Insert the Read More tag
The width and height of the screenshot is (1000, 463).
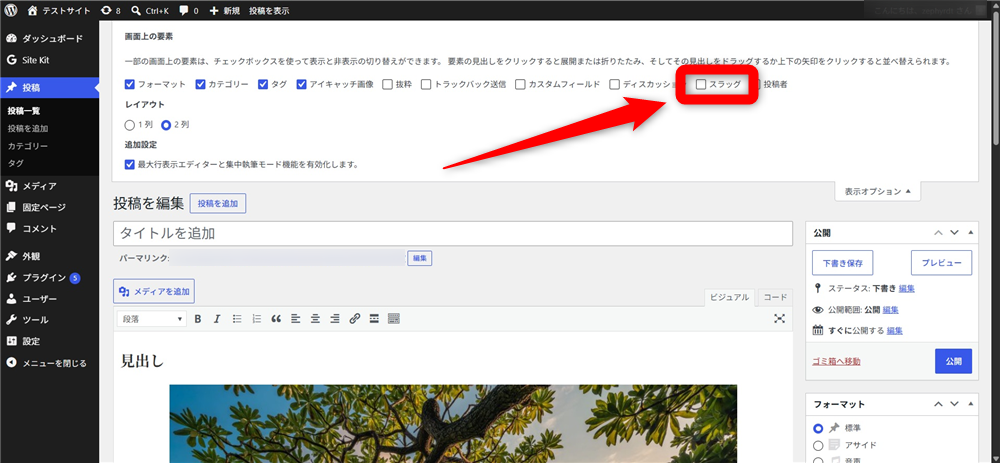374,318
